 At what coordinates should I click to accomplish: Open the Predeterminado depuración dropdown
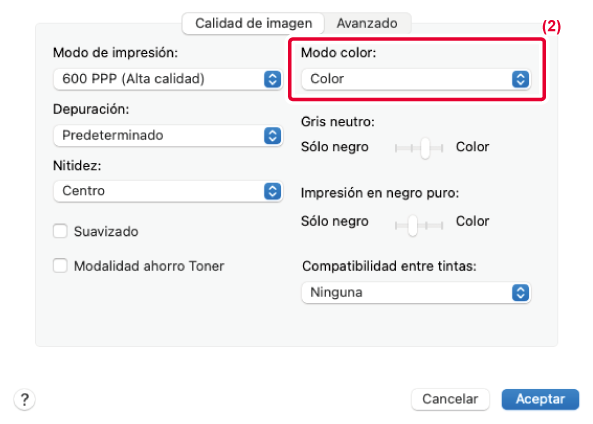click(168, 135)
